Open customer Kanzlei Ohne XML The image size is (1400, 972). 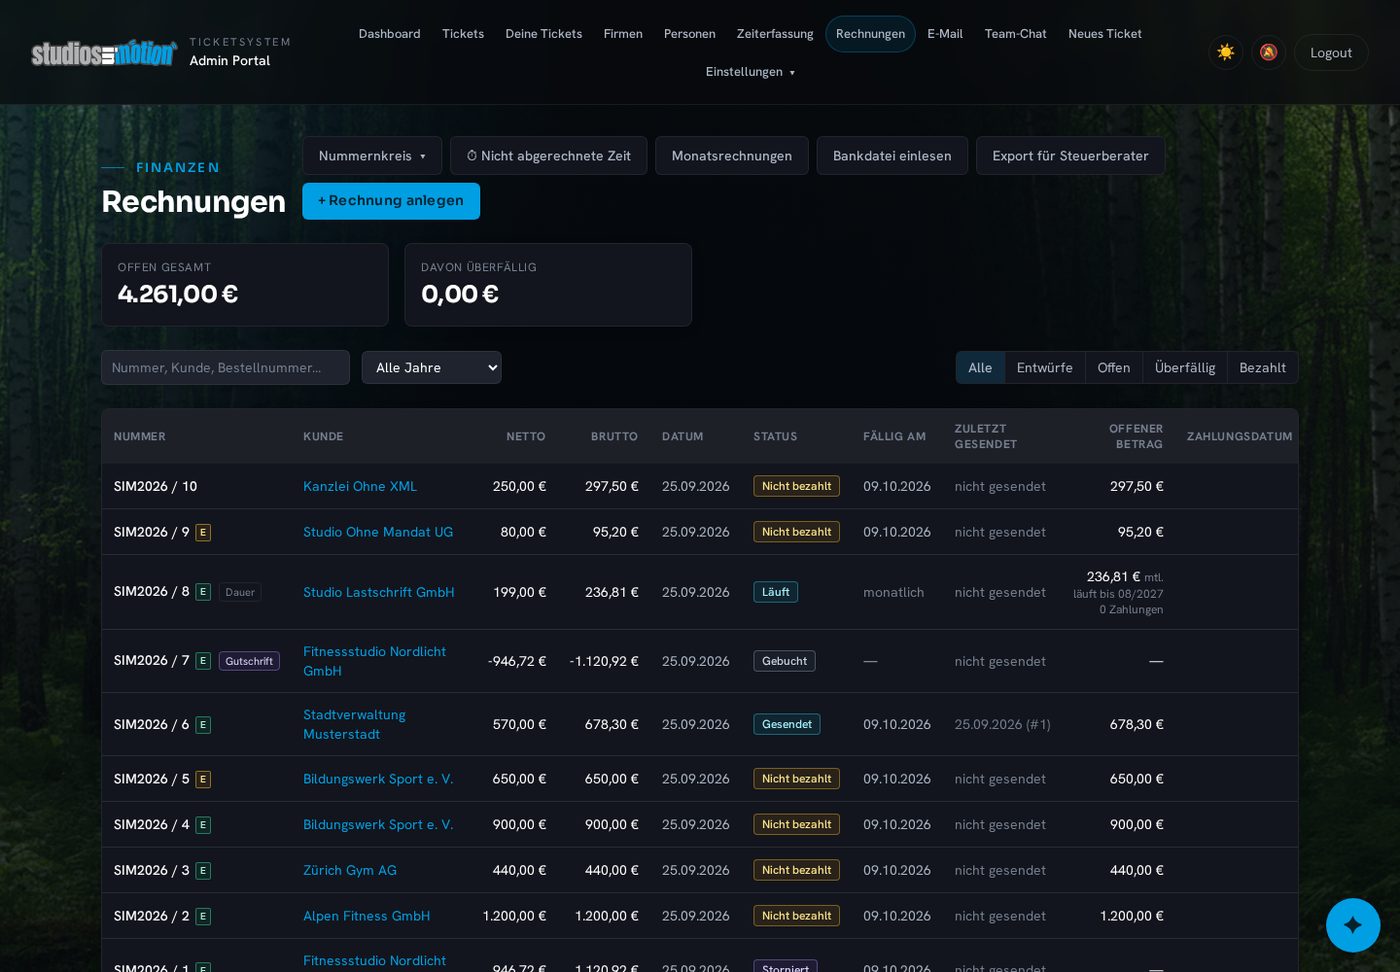pyautogui.click(x=360, y=487)
